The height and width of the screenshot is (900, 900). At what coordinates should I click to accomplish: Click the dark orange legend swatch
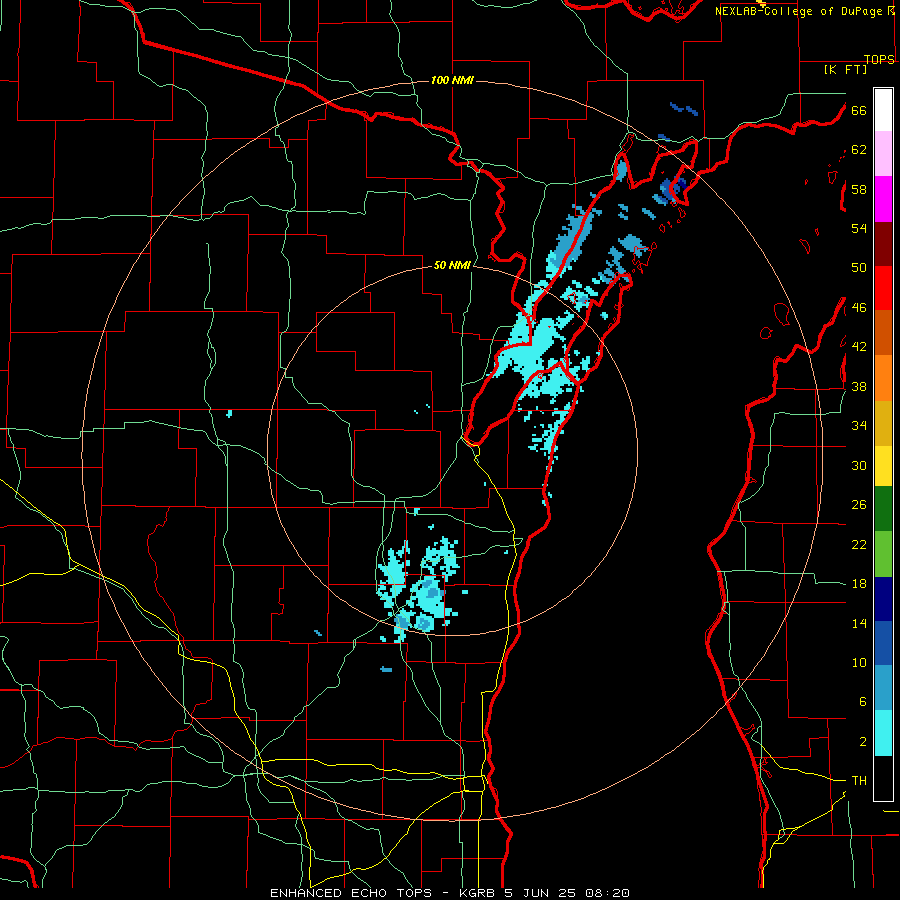(883, 333)
